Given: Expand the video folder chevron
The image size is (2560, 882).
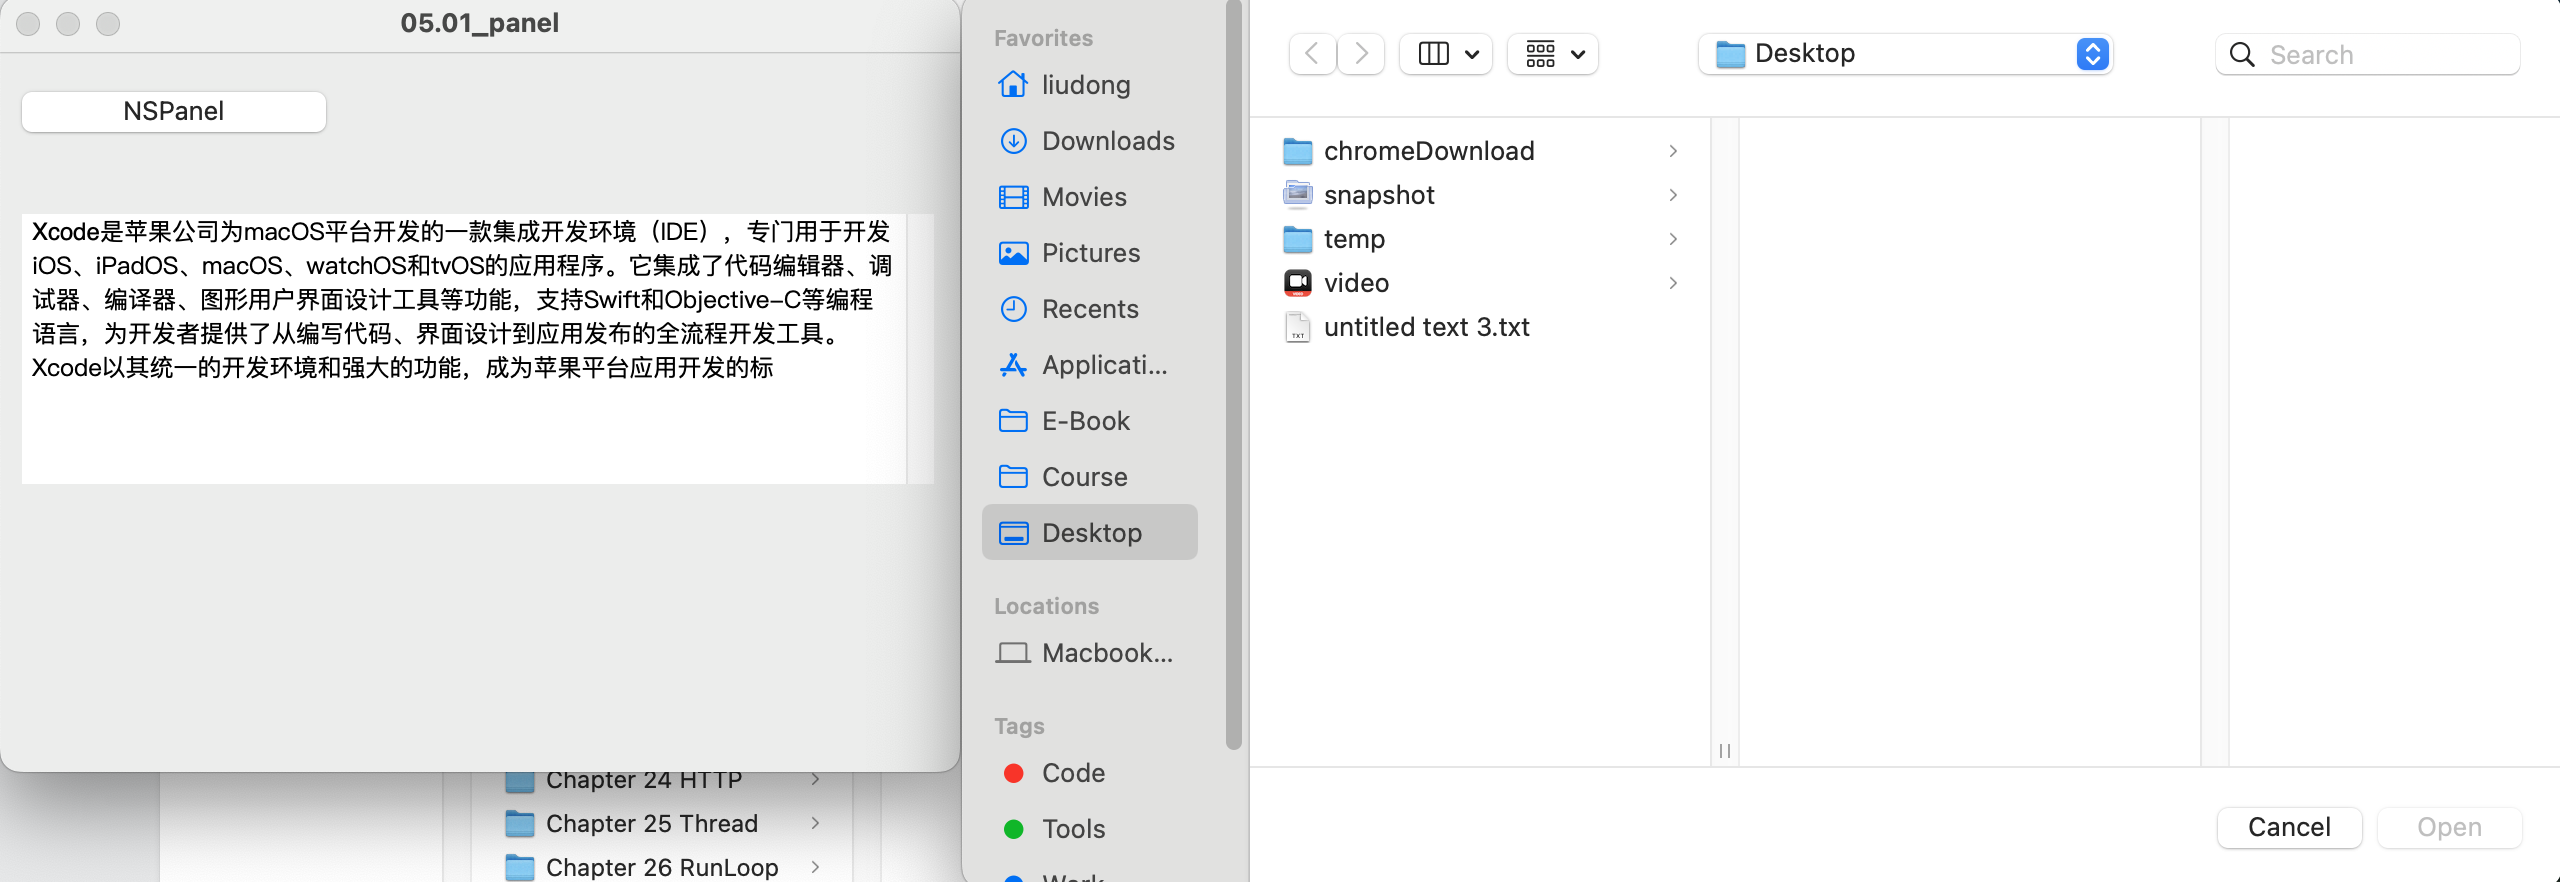Looking at the screenshot, I should tap(1673, 283).
